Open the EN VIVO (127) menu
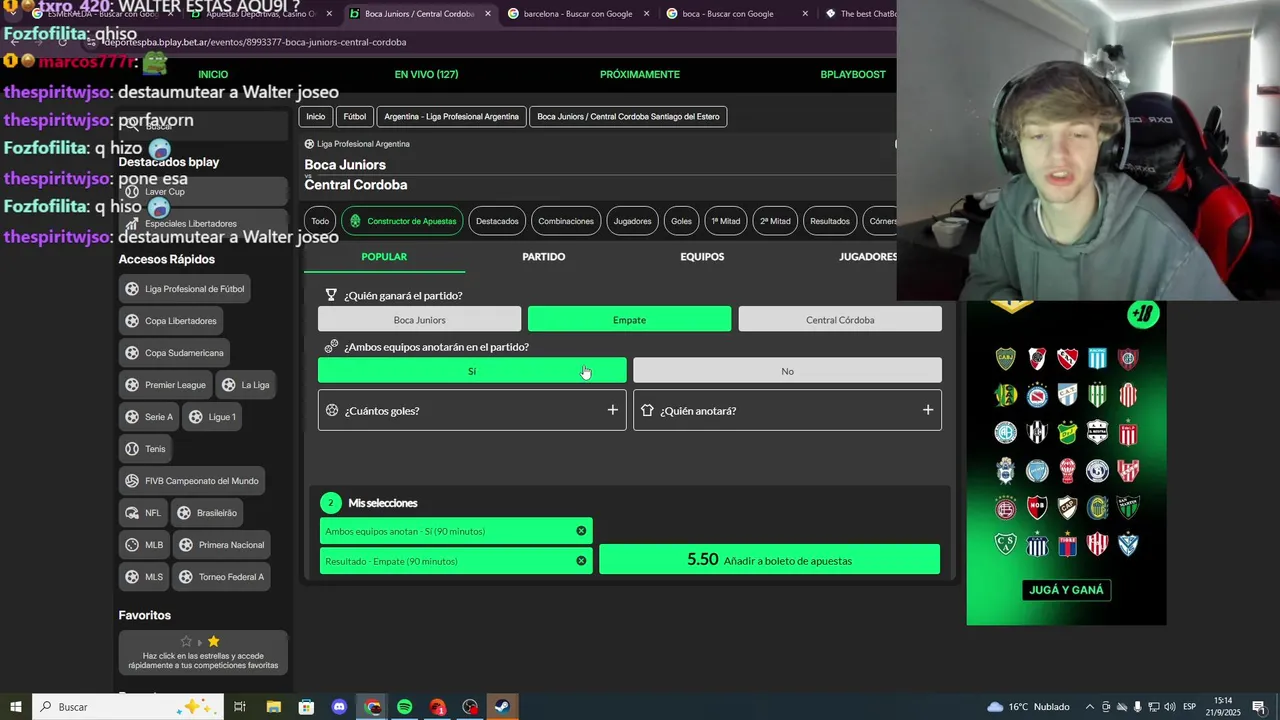This screenshot has height=720, width=1280. [x=426, y=74]
